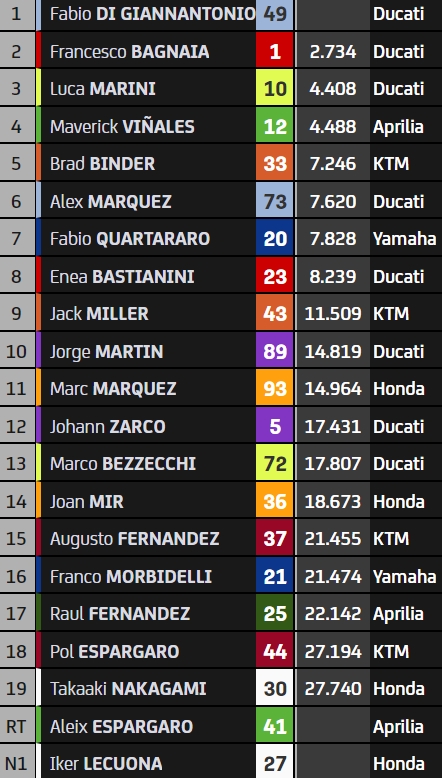Click Jack MILLER orange number 43

[275, 314]
